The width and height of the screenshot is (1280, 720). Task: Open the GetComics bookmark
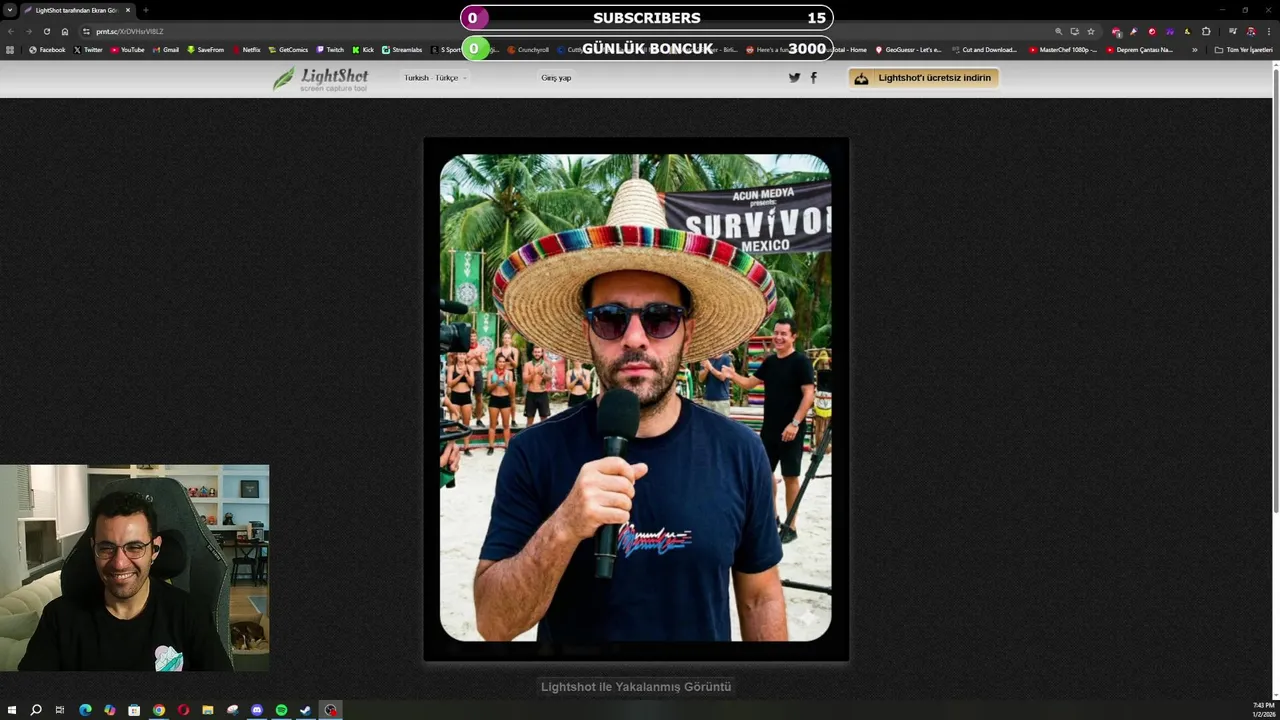288,49
